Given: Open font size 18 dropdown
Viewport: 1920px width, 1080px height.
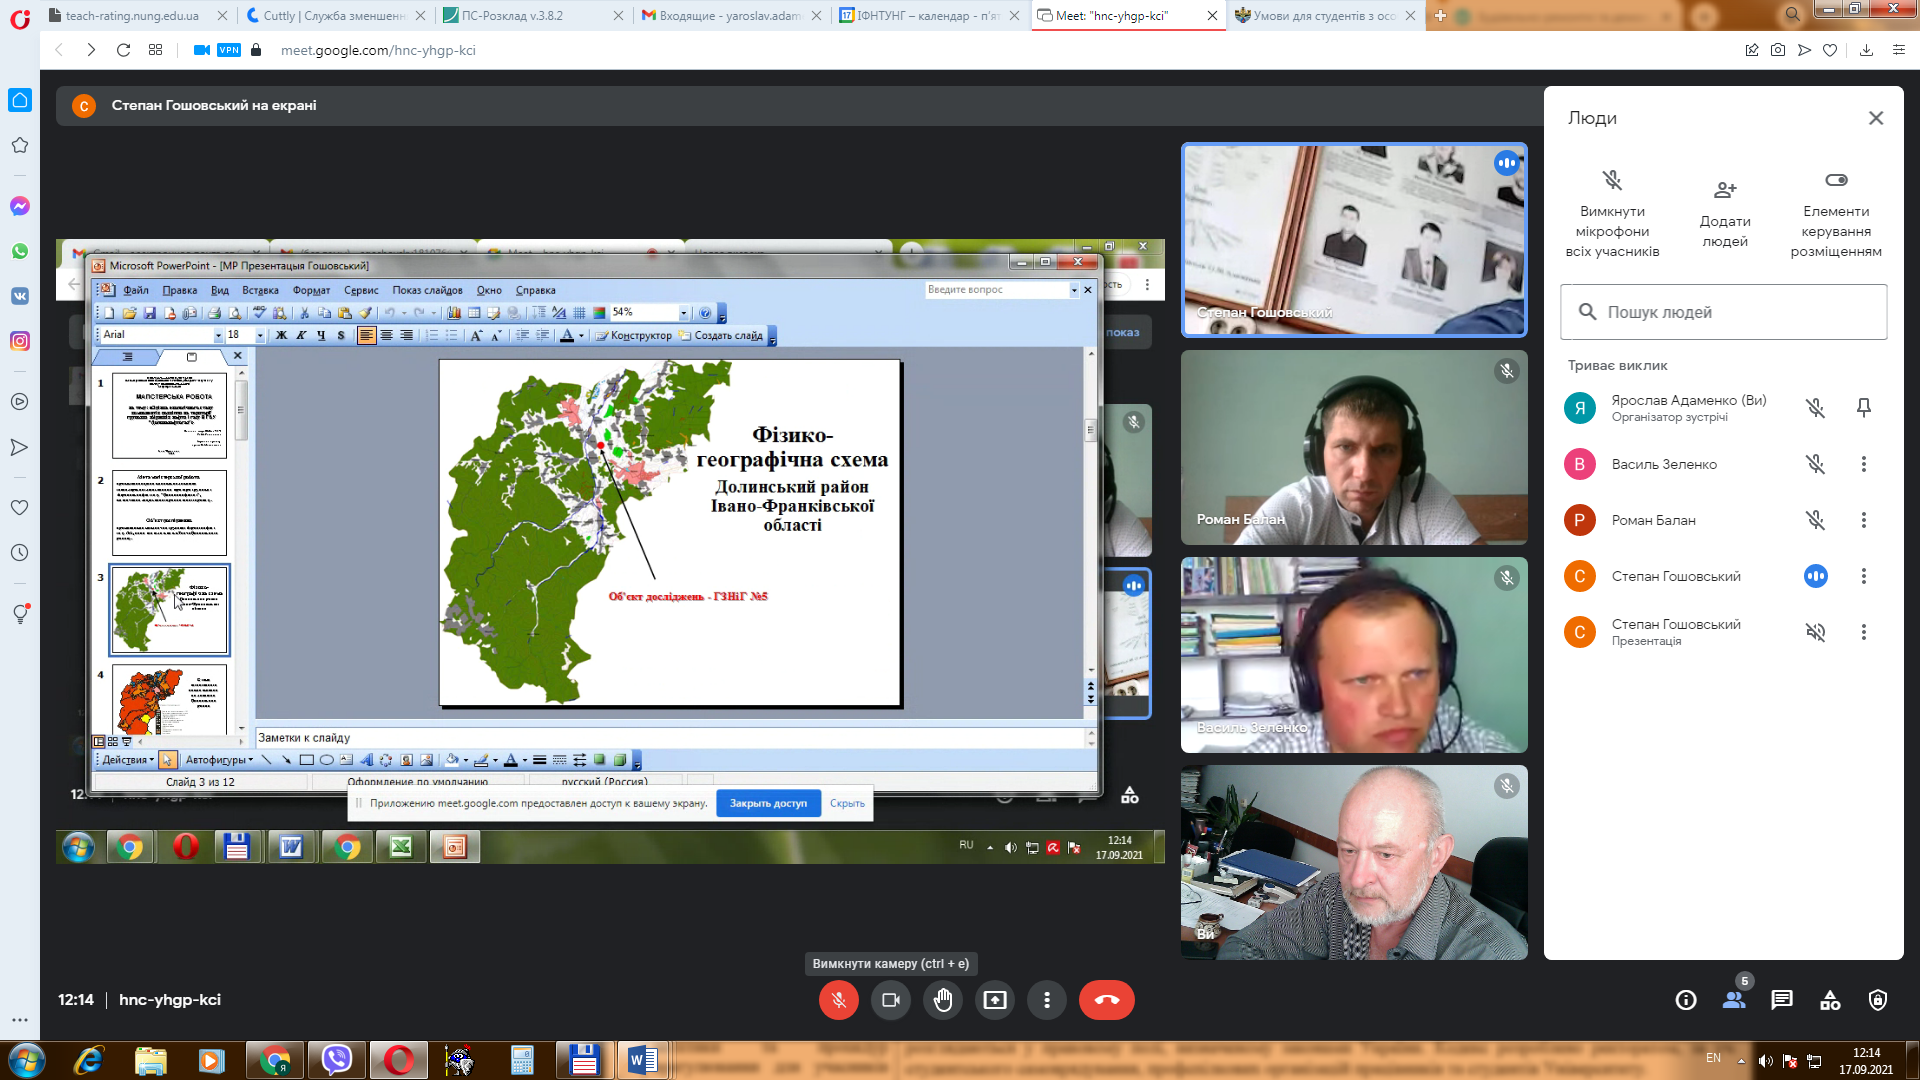Looking at the screenshot, I should pos(259,335).
